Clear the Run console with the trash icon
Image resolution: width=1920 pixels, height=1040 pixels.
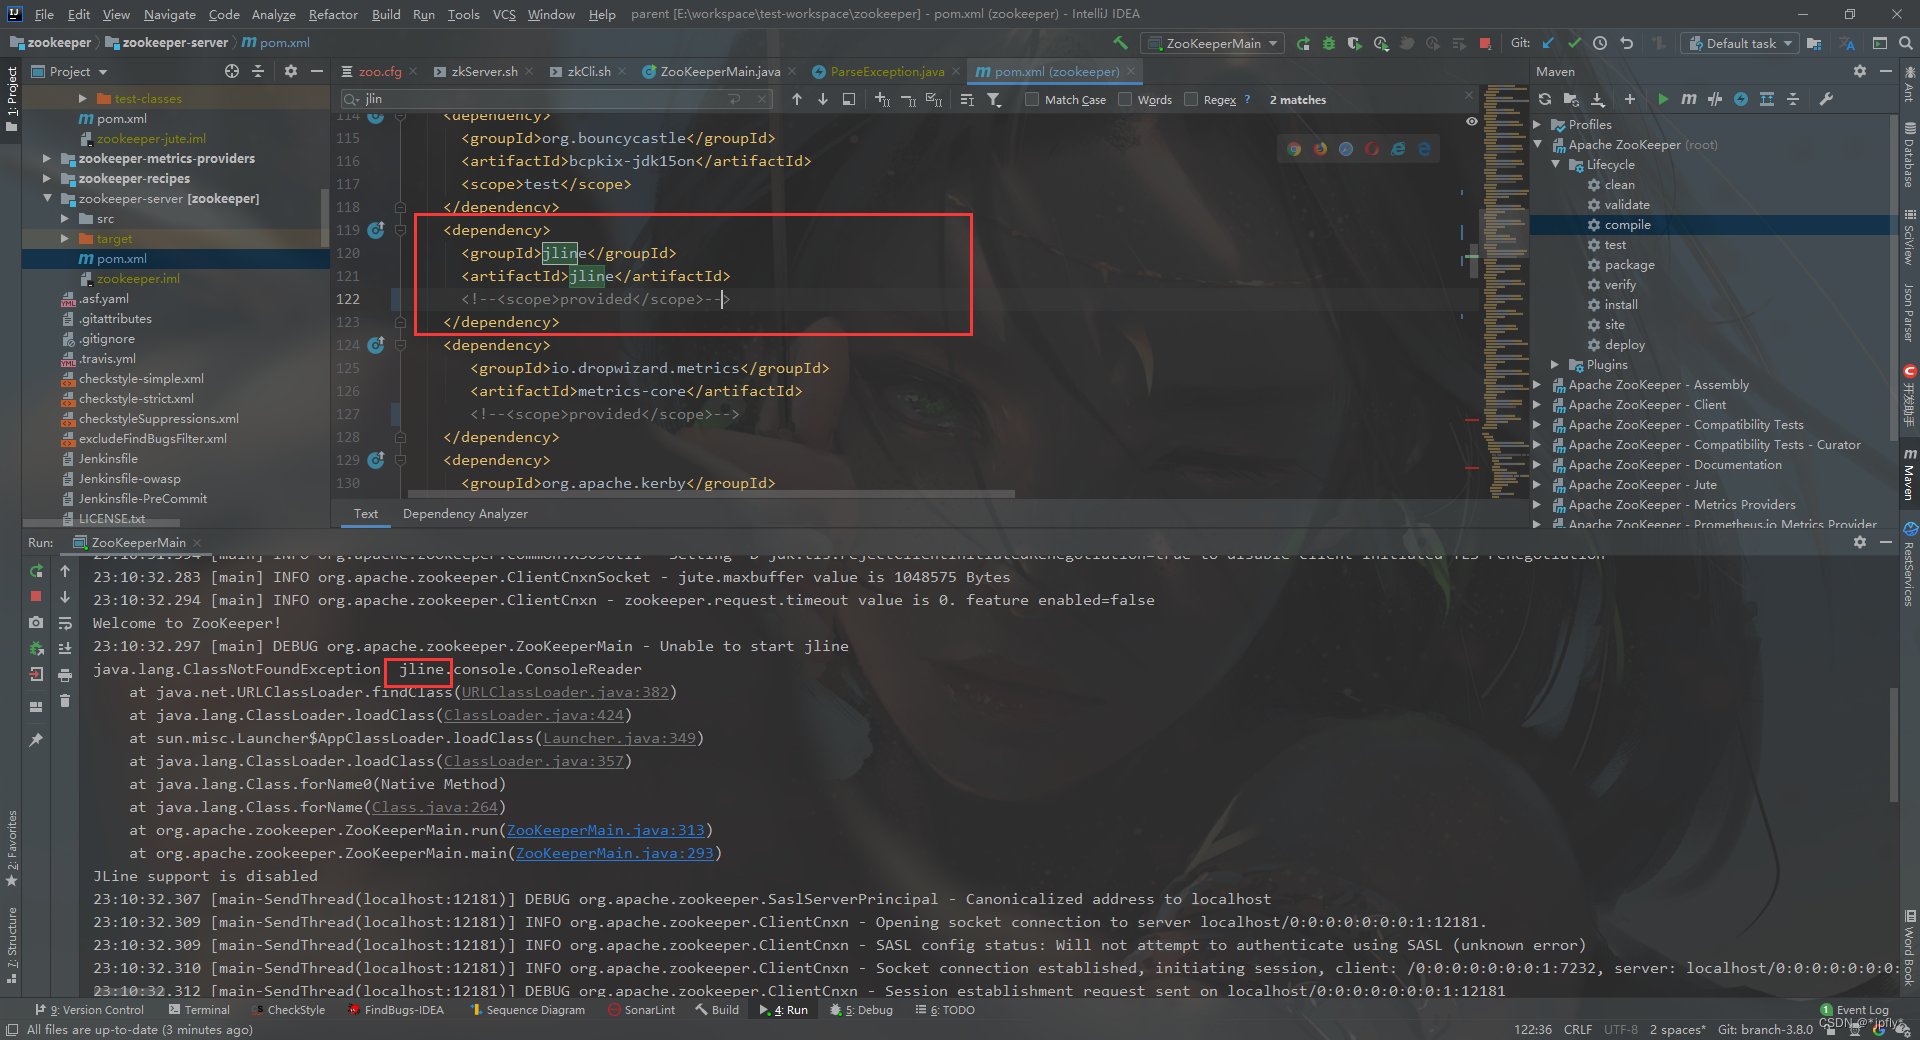(65, 701)
